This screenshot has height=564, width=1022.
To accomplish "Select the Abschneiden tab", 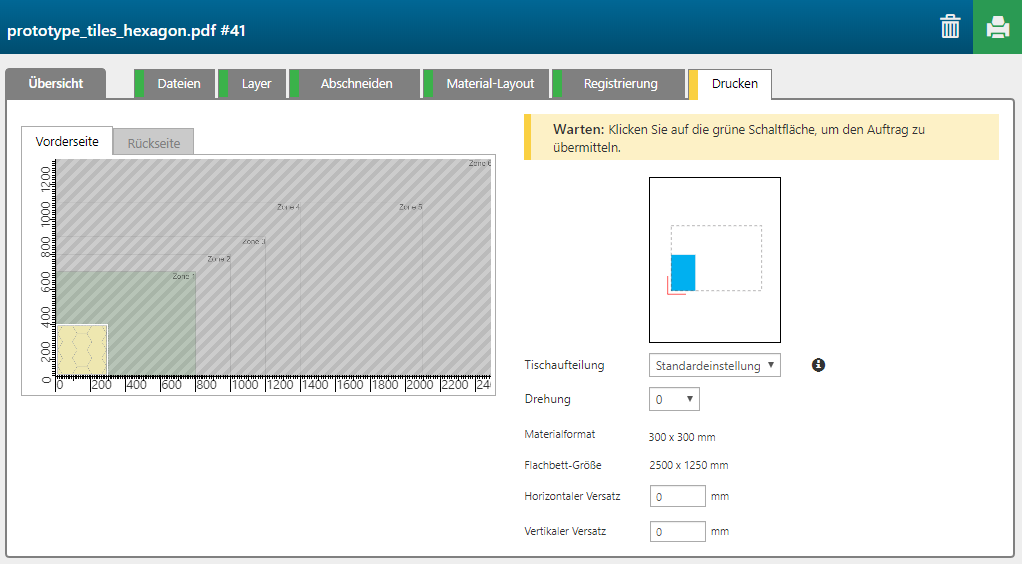I will click(x=356, y=84).
